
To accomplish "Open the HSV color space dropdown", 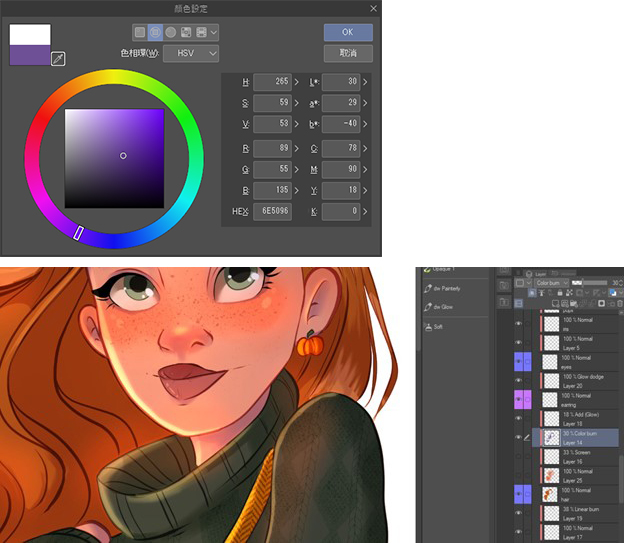I will (191, 53).
